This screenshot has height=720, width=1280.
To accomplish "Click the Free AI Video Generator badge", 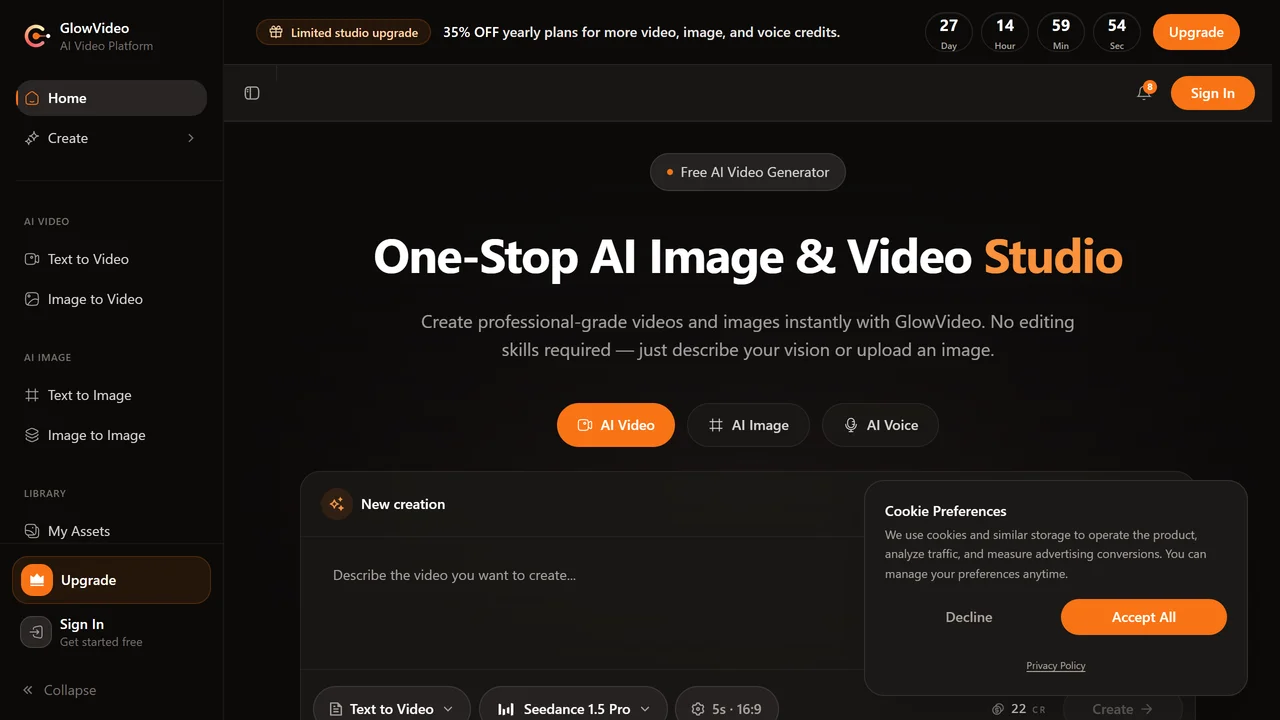I will point(748,172).
